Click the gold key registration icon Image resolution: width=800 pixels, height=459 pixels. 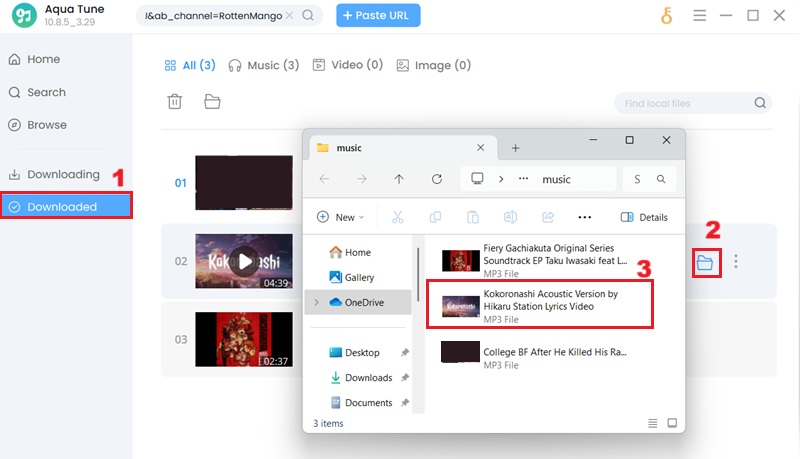(x=667, y=16)
